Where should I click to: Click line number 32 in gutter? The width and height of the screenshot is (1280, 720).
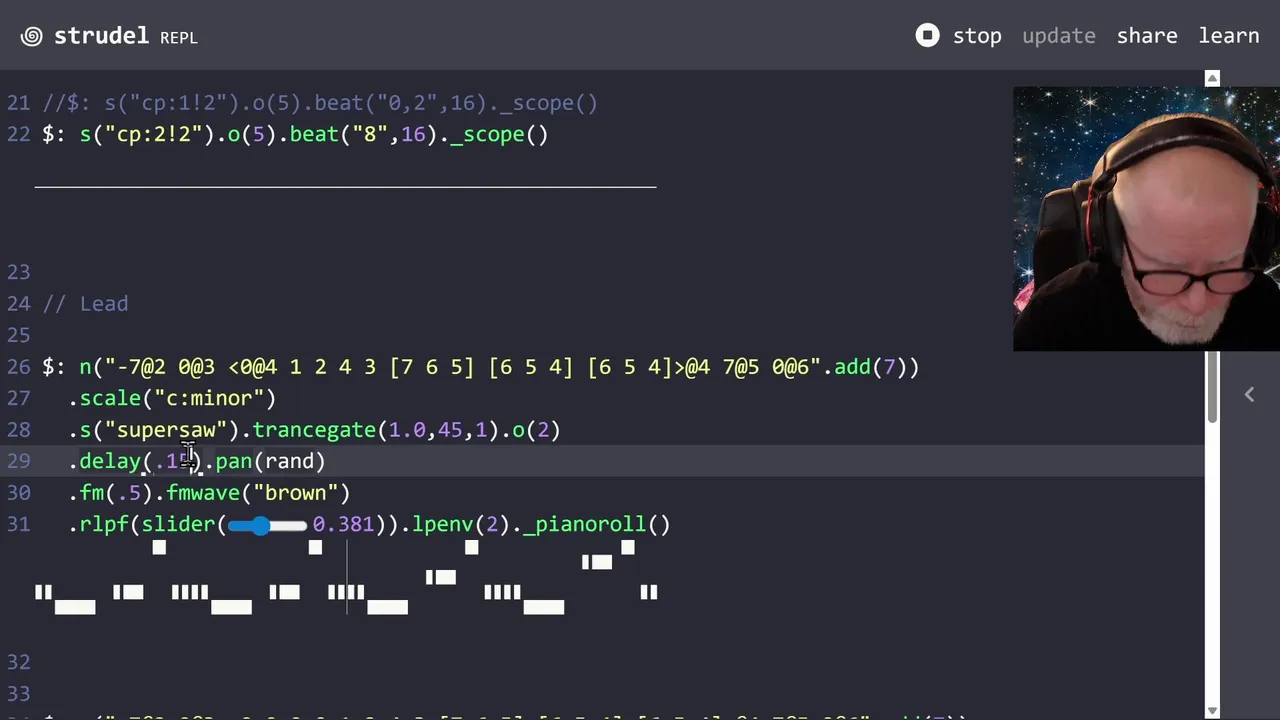(18, 662)
